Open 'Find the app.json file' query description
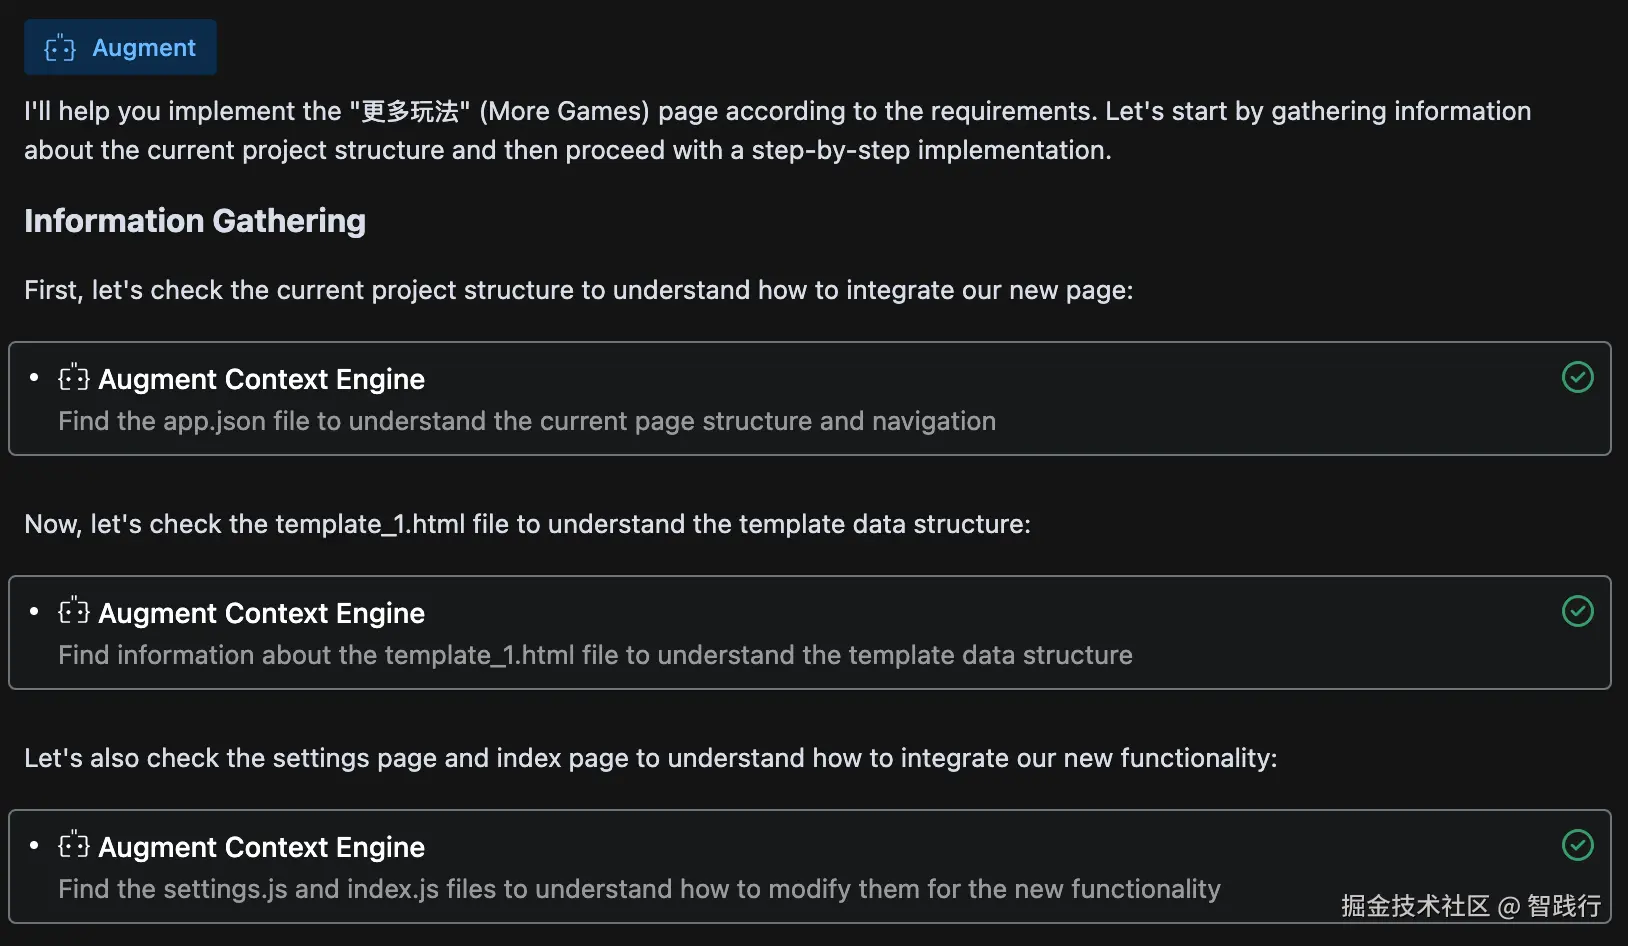This screenshot has width=1628, height=946. click(x=526, y=421)
